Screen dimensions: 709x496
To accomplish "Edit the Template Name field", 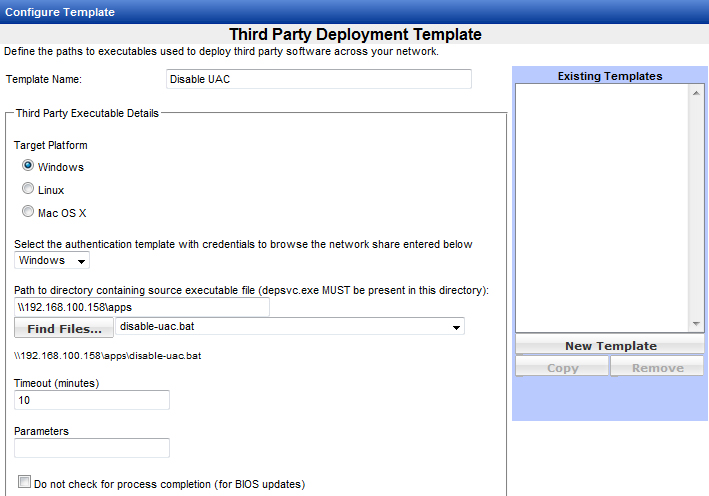I will click(317, 79).
